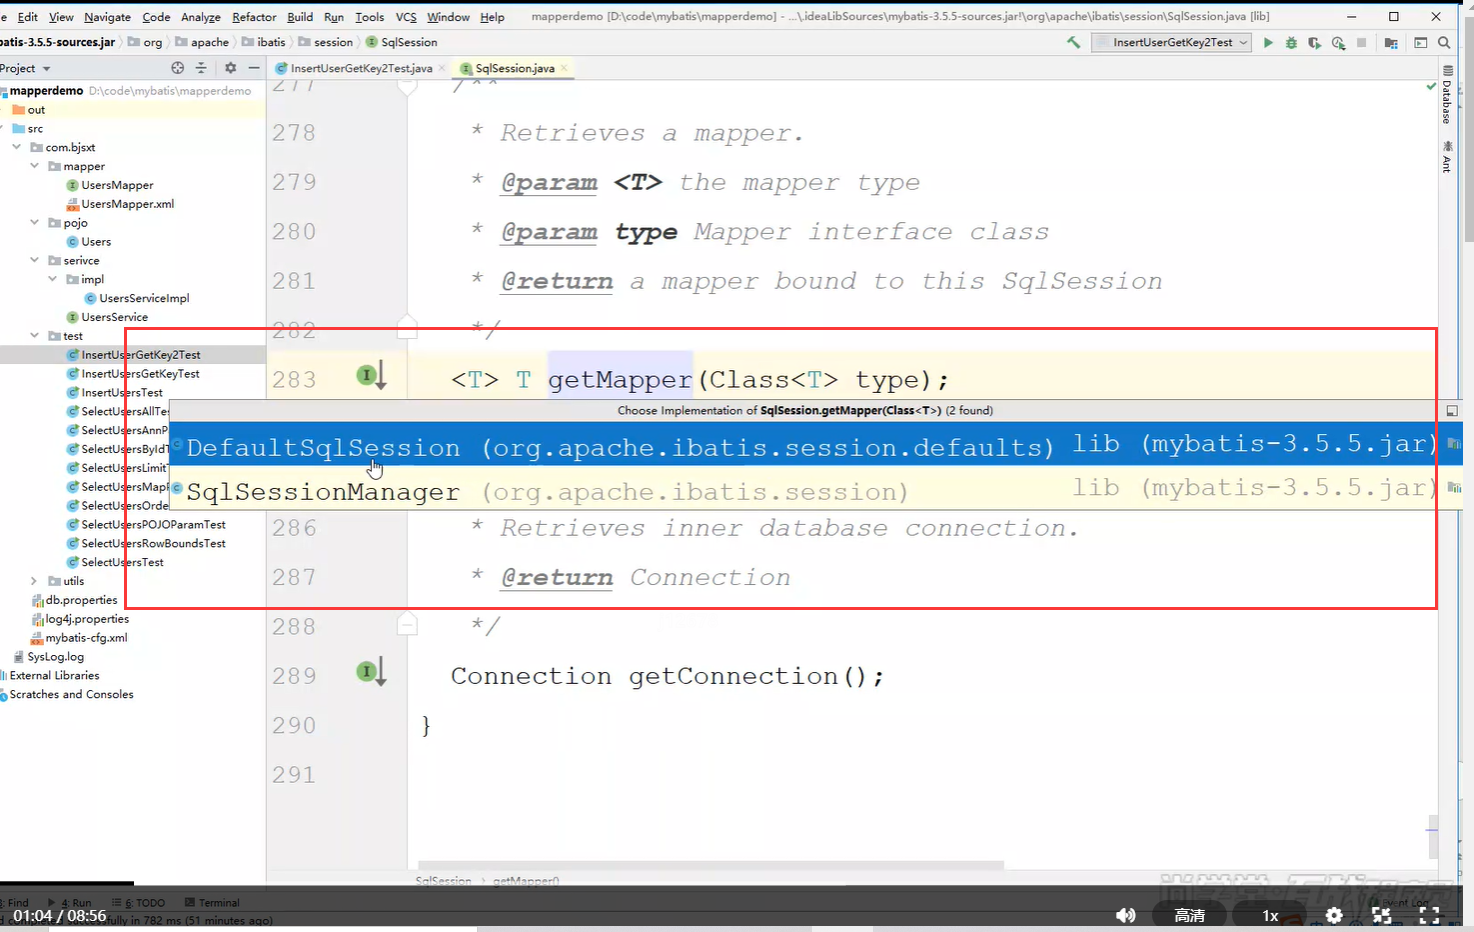Open the Analyze menu
Image resolution: width=1474 pixels, height=932 pixels.
(x=200, y=17)
